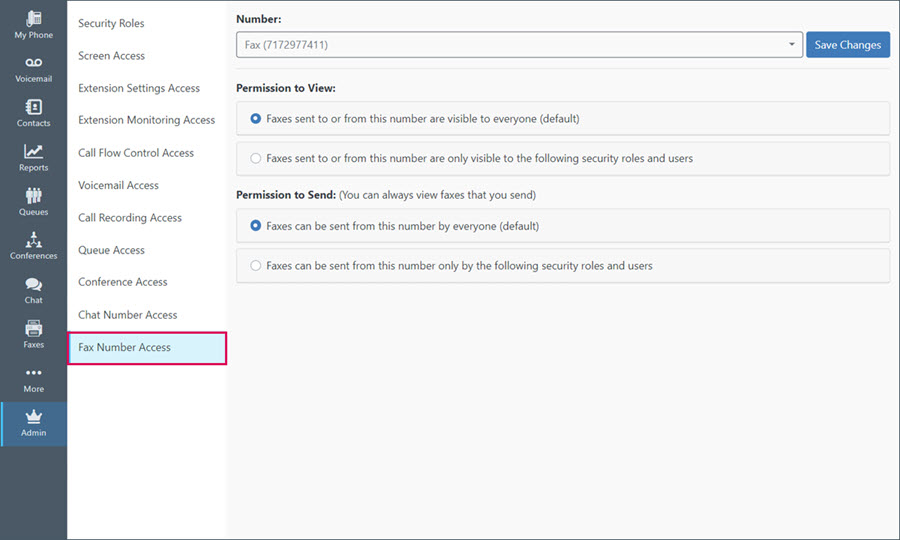900x540 pixels.
Task: Select the Admin crown icon
Action: pyautogui.click(x=33, y=417)
